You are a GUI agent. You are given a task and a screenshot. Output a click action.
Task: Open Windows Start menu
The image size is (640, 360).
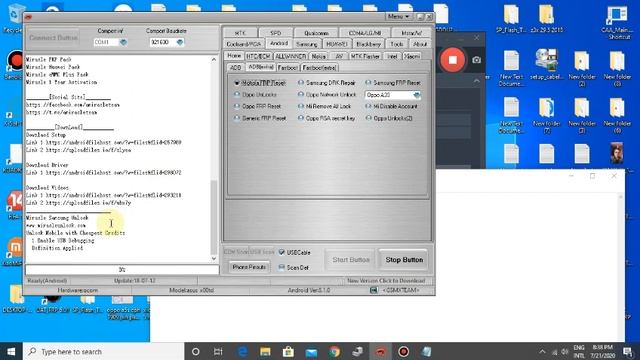[11, 351]
